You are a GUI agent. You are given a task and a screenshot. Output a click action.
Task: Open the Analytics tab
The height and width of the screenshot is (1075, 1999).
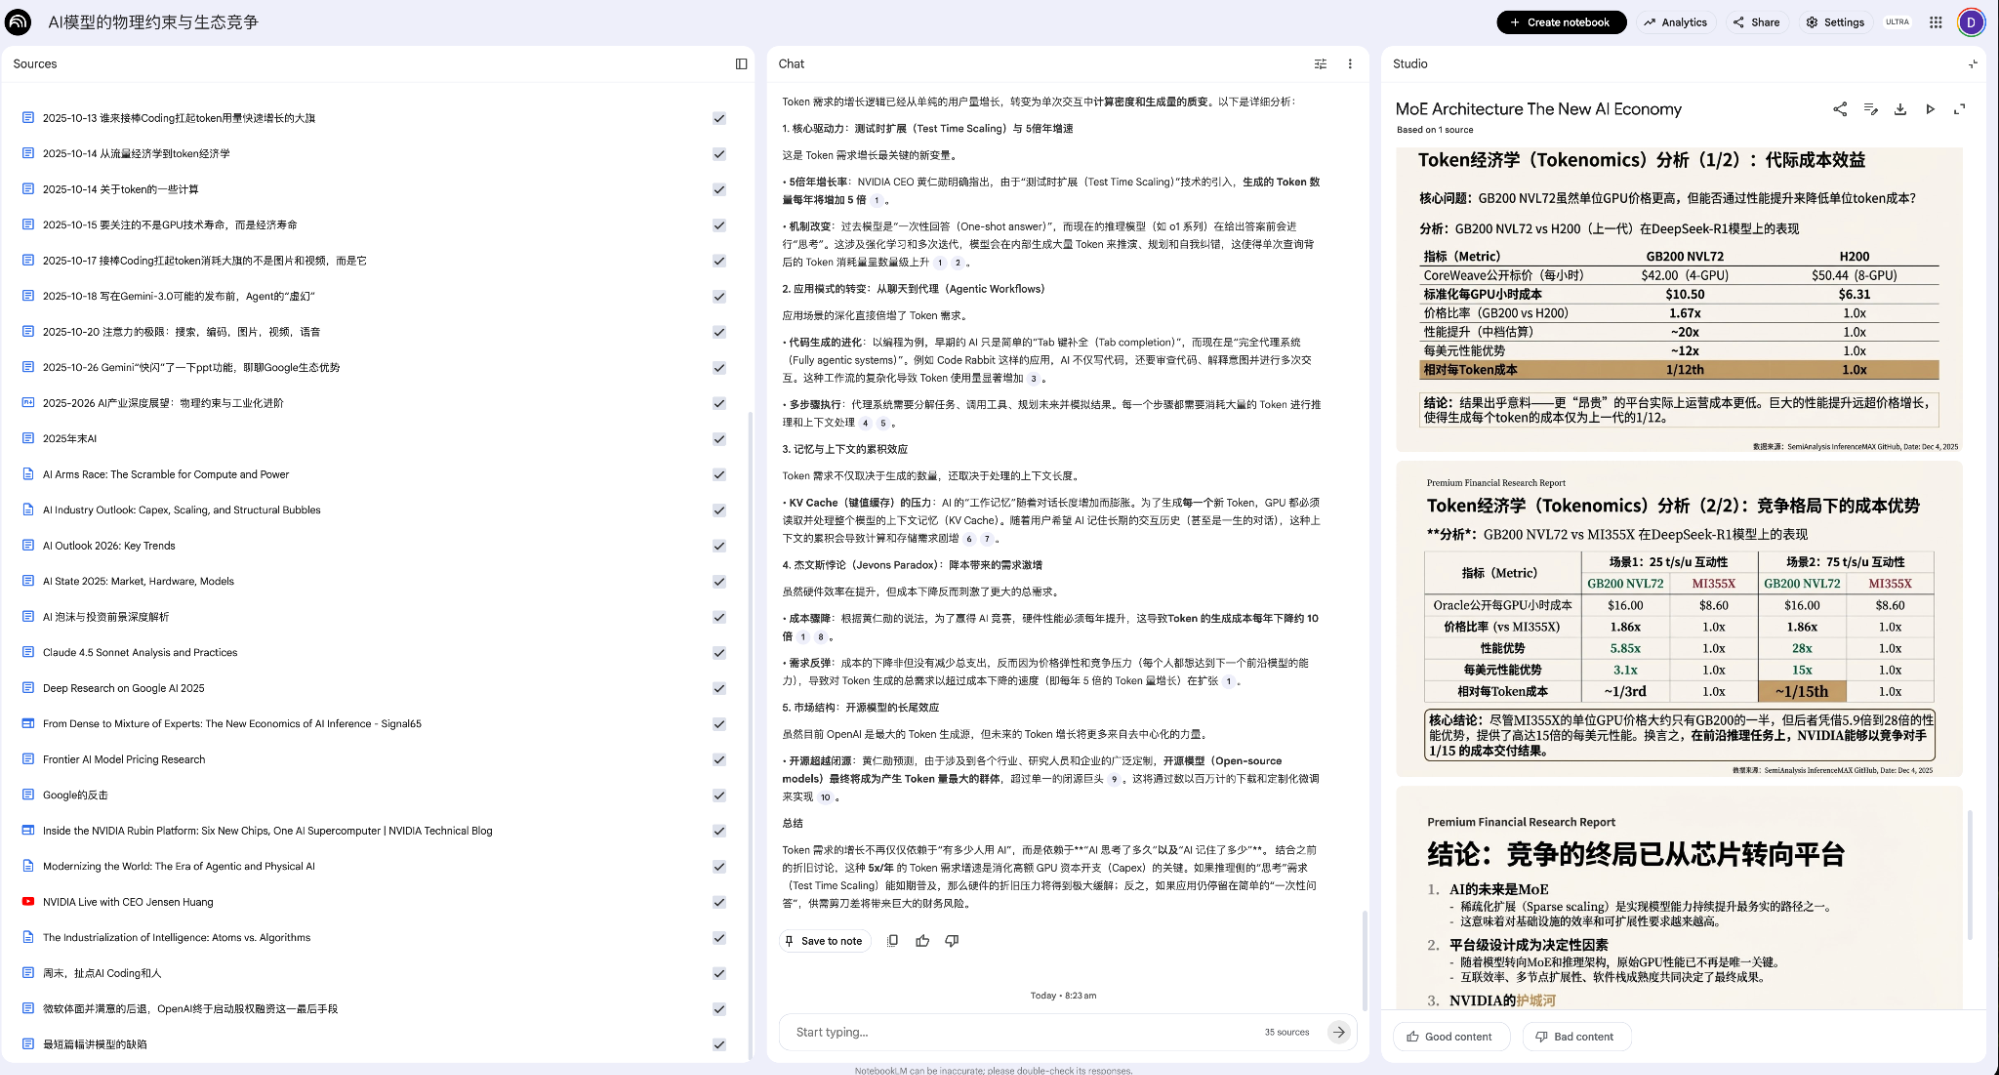[x=1675, y=22]
